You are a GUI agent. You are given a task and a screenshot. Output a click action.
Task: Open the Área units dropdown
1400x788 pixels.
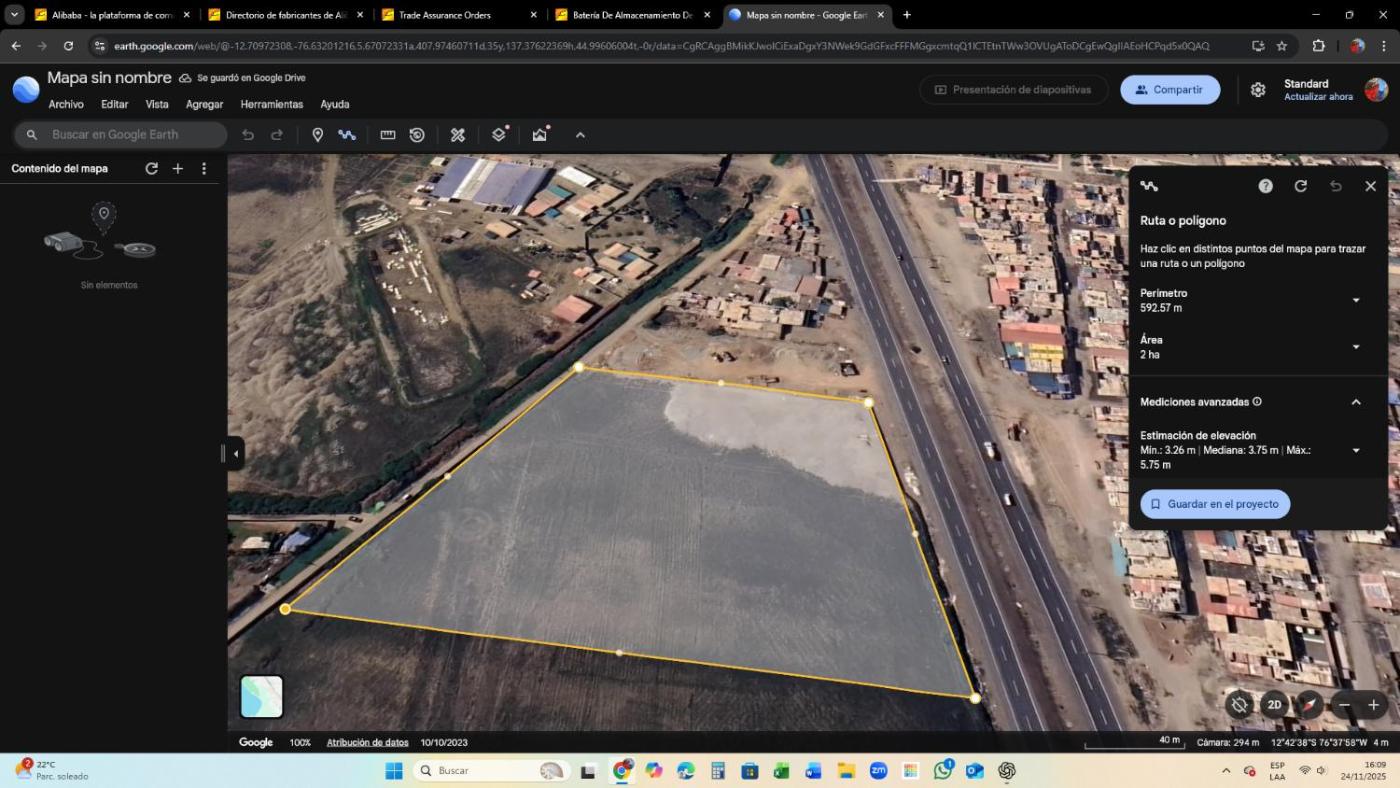click(1356, 347)
